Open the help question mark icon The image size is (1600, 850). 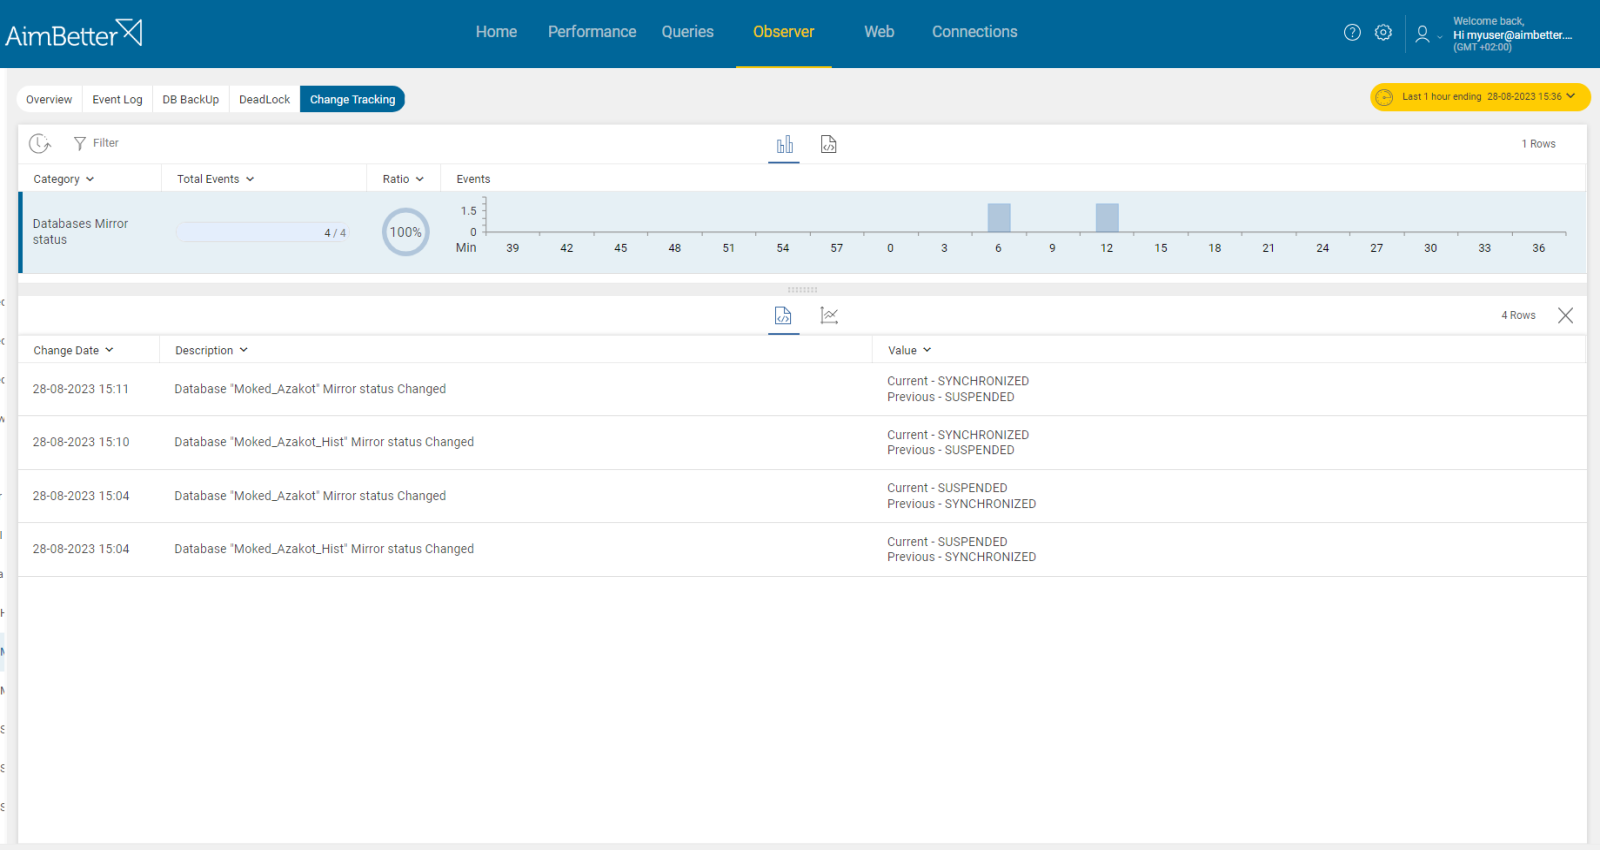coord(1352,32)
